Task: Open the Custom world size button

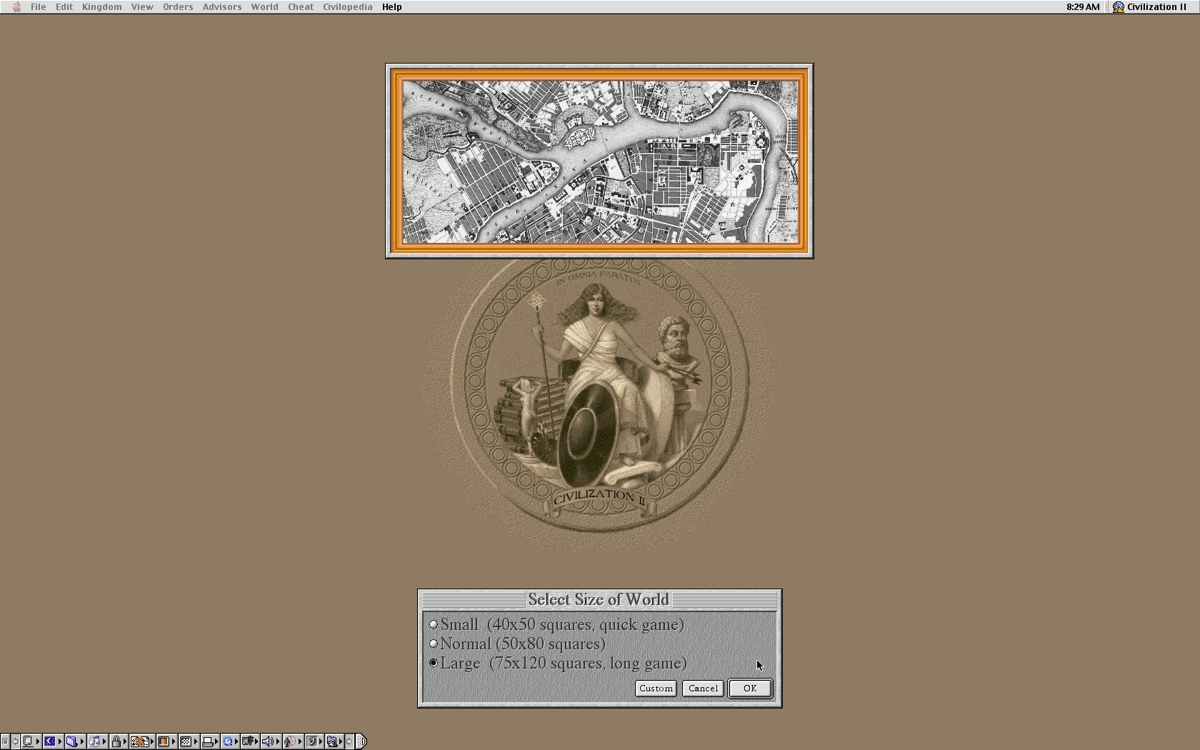Action: click(656, 688)
